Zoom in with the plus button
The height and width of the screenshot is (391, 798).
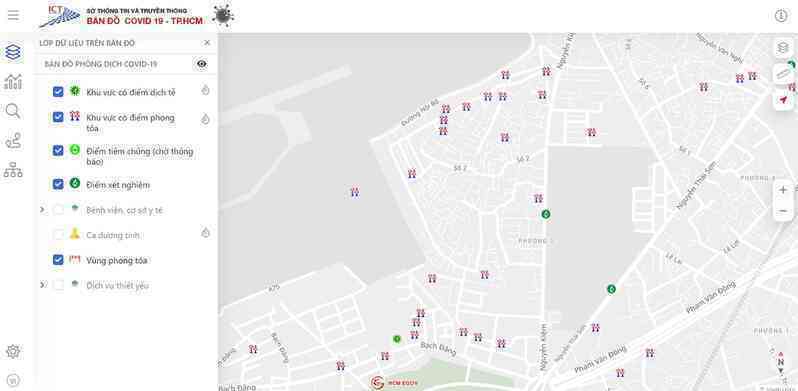click(783, 190)
